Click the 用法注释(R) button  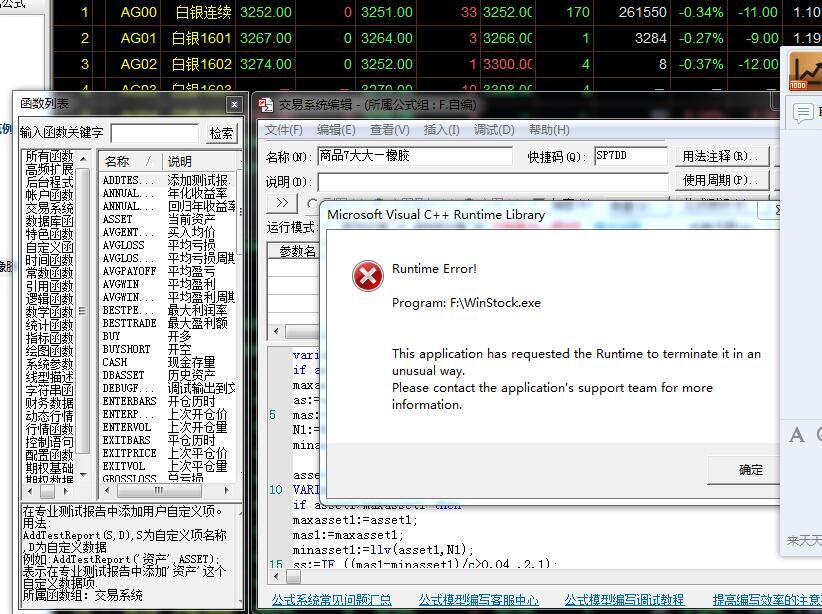tap(720, 156)
